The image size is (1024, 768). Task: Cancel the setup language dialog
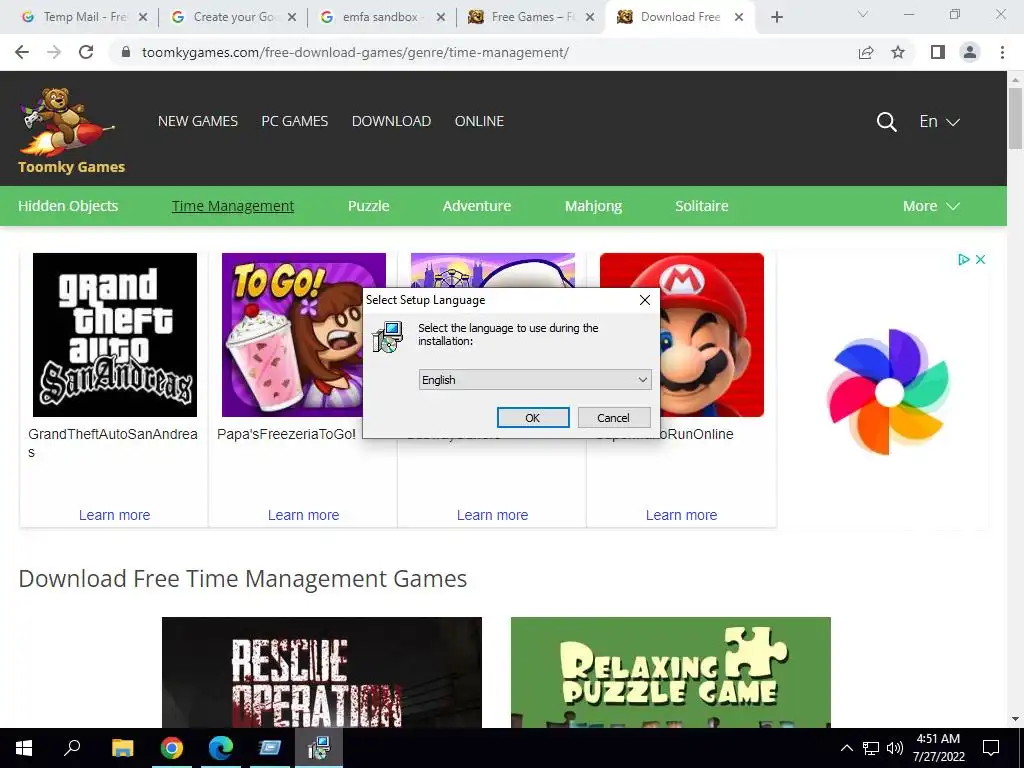click(x=614, y=417)
